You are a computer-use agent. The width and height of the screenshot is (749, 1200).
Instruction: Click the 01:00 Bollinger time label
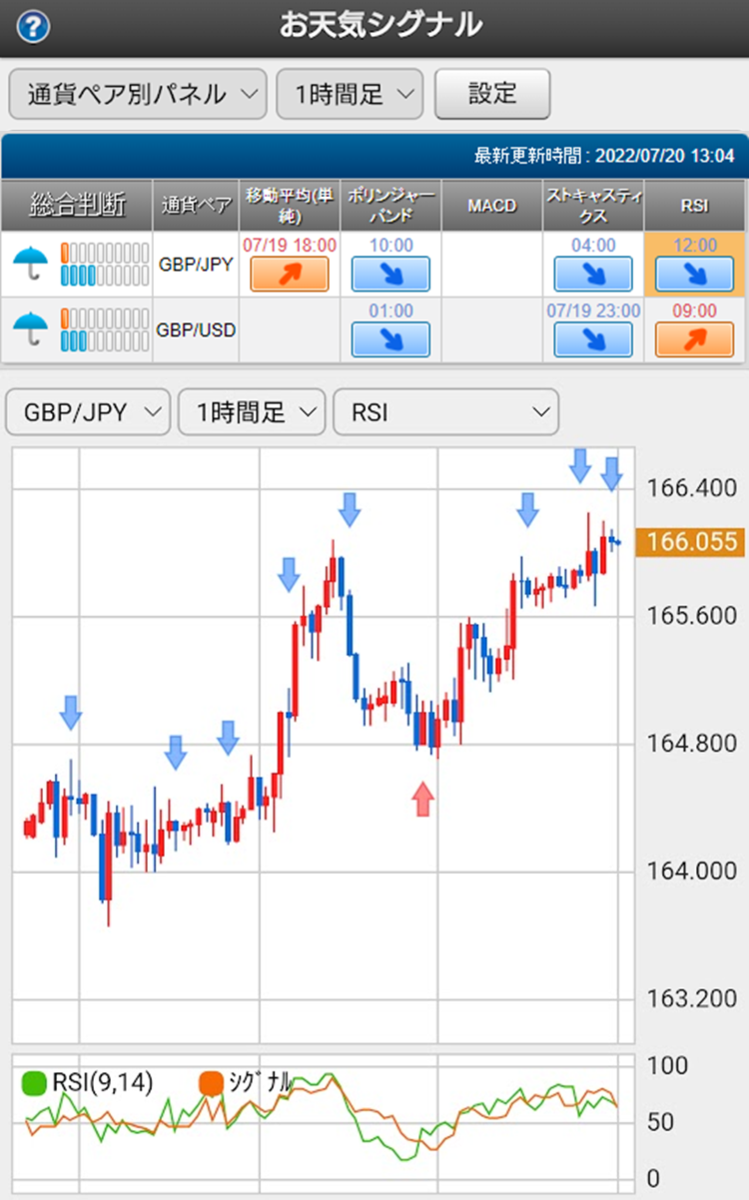point(391,311)
